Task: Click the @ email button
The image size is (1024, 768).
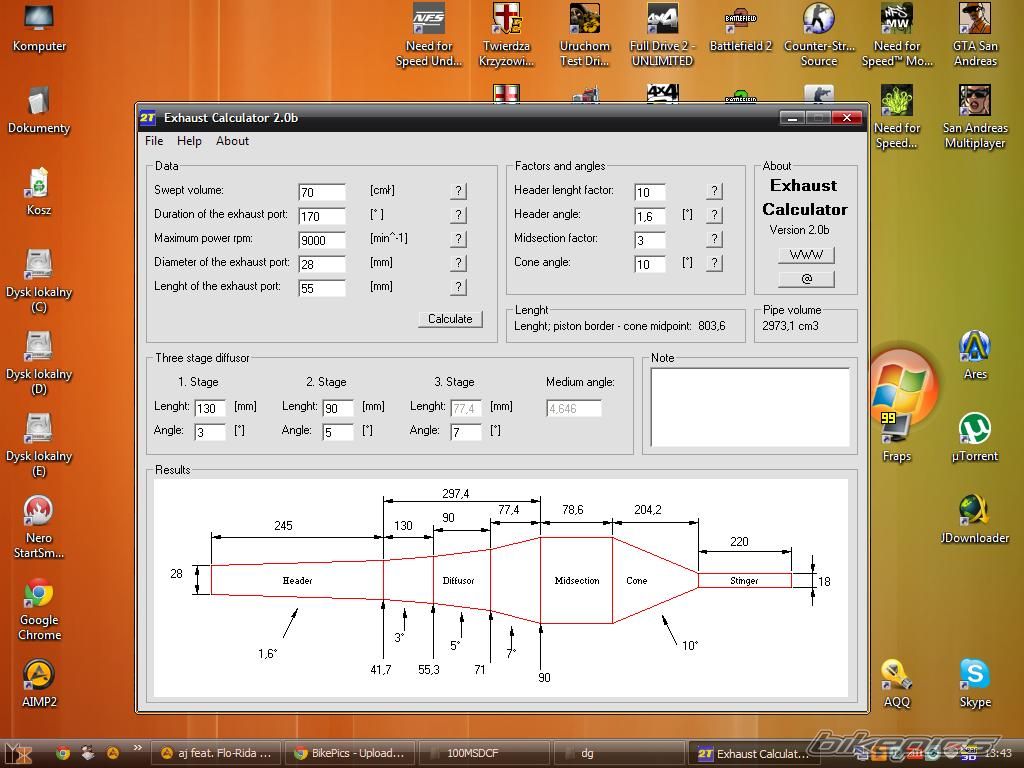Action: pyautogui.click(x=806, y=279)
